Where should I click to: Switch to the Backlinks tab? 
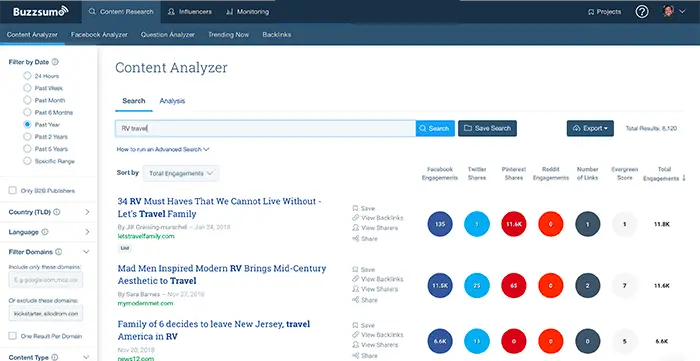277,35
